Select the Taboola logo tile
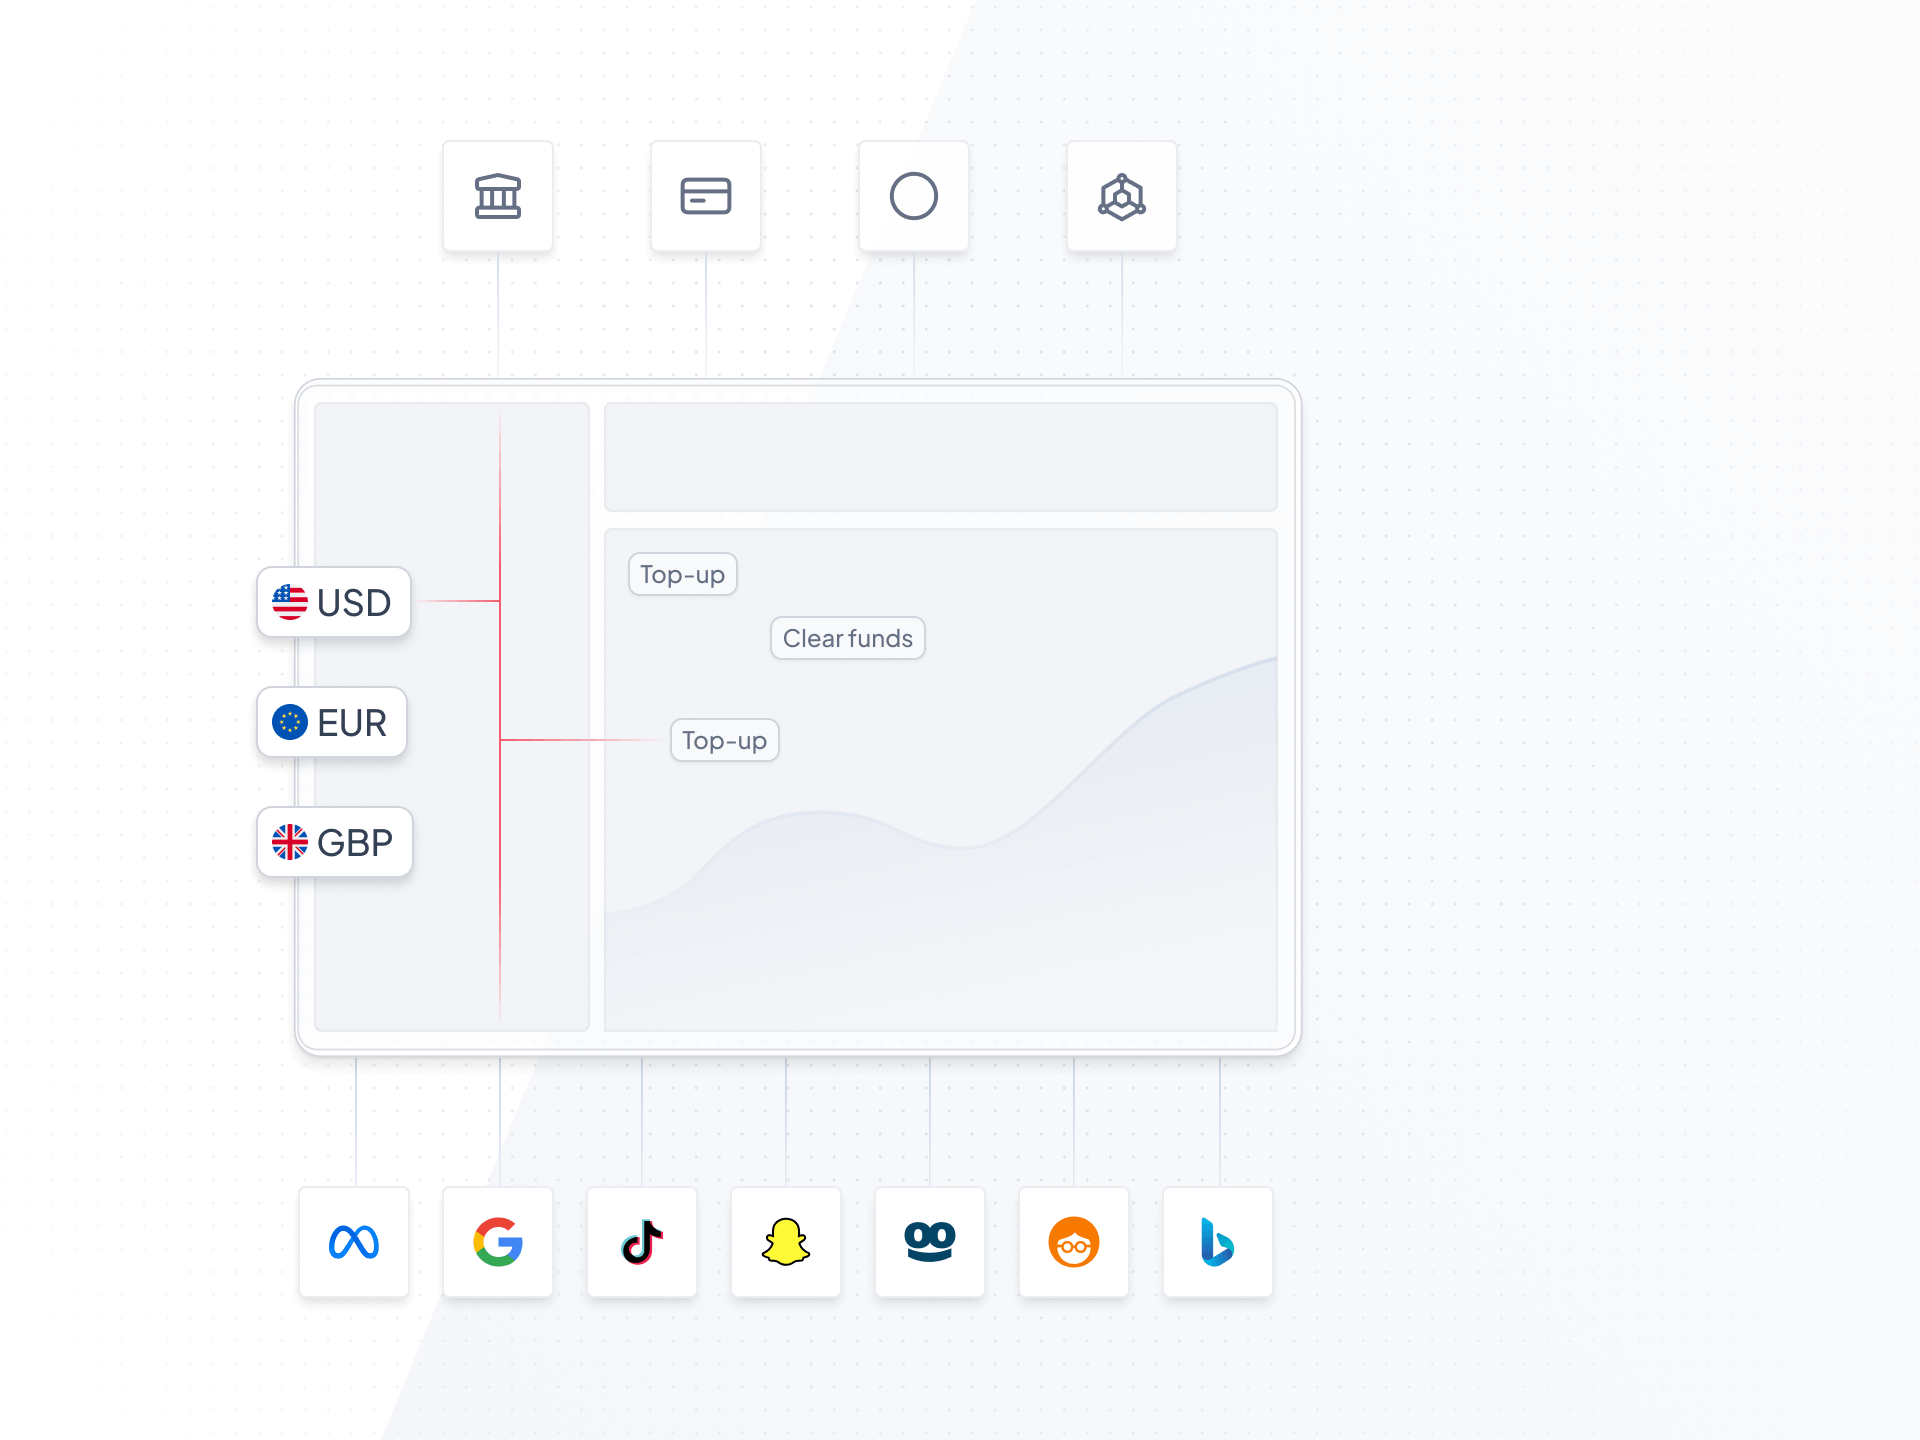Viewport: 1920px width, 1440px height. coord(930,1243)
